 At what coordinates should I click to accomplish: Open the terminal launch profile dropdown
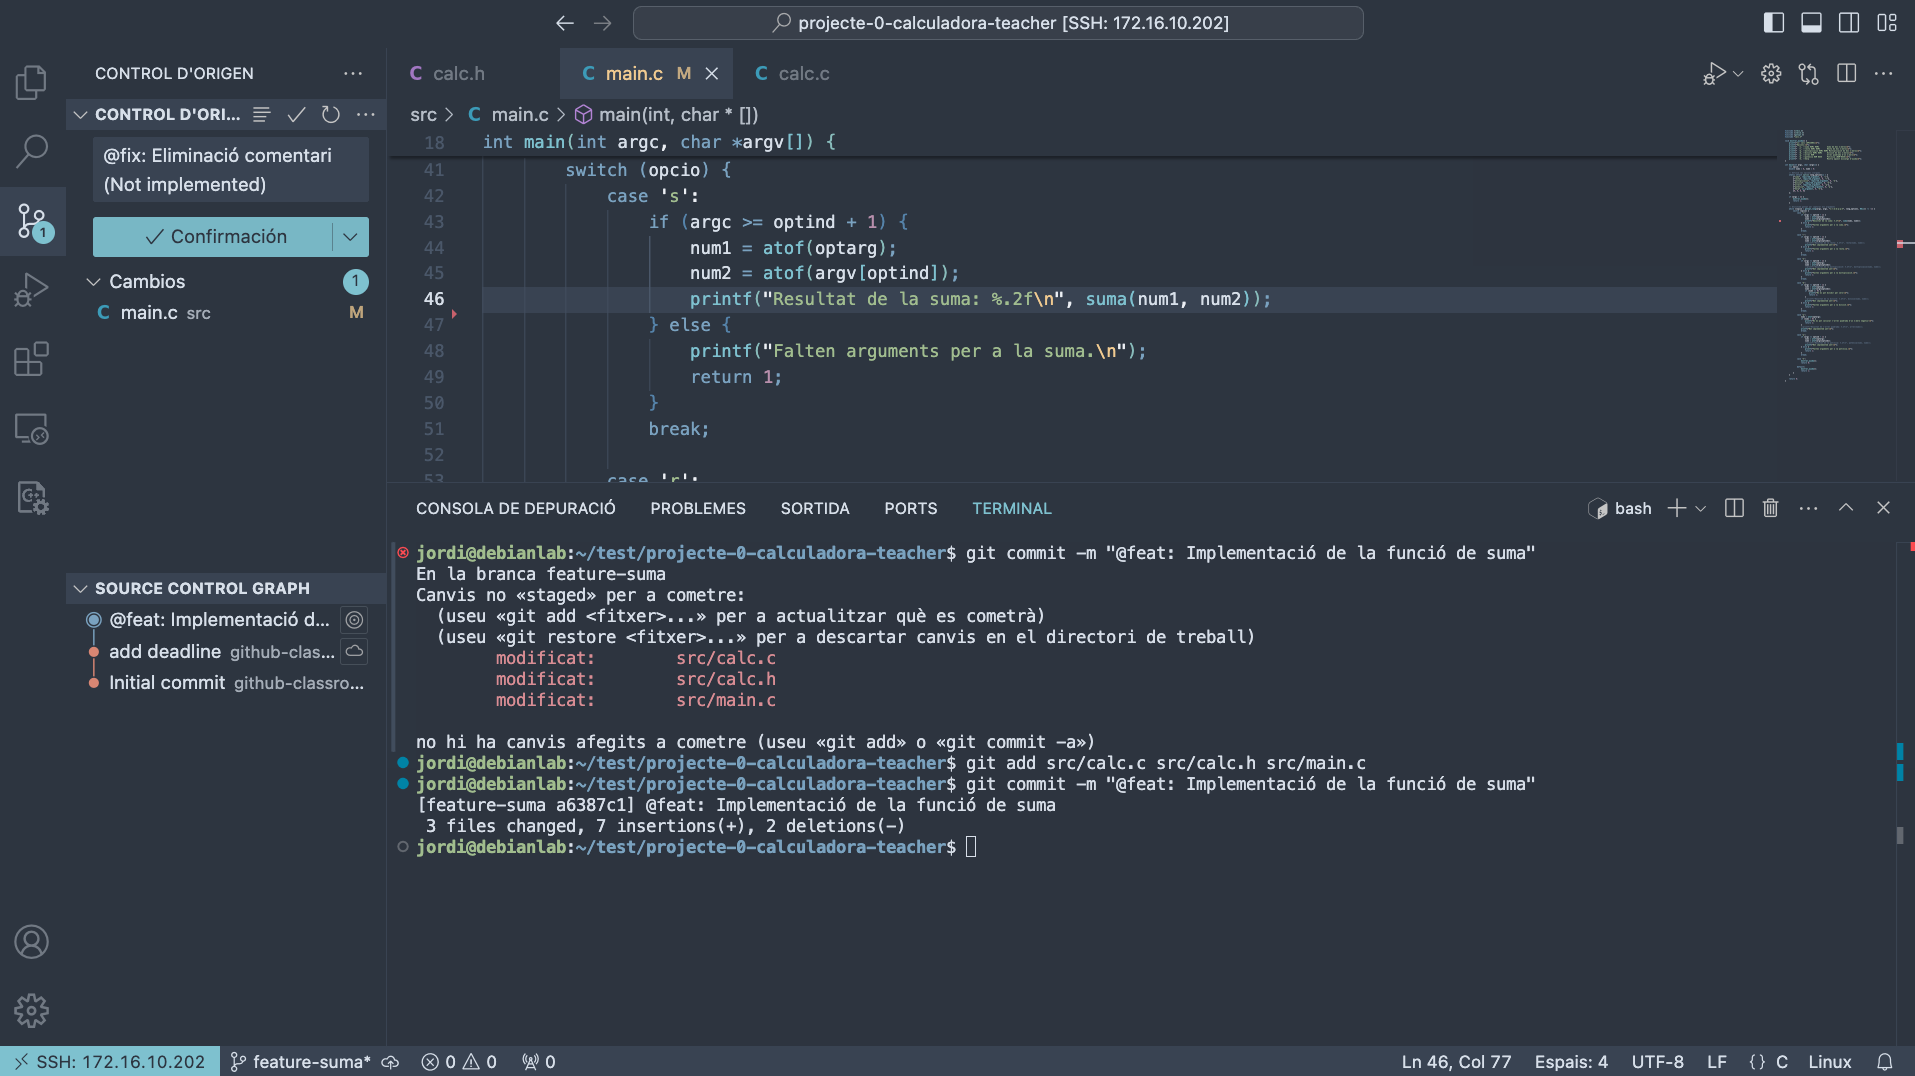[1700, 508]
